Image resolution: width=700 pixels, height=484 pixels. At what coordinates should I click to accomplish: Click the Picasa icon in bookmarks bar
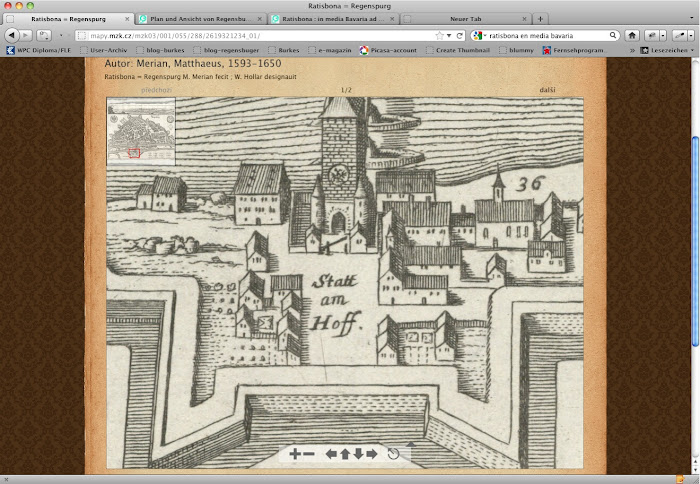[364, 50]
